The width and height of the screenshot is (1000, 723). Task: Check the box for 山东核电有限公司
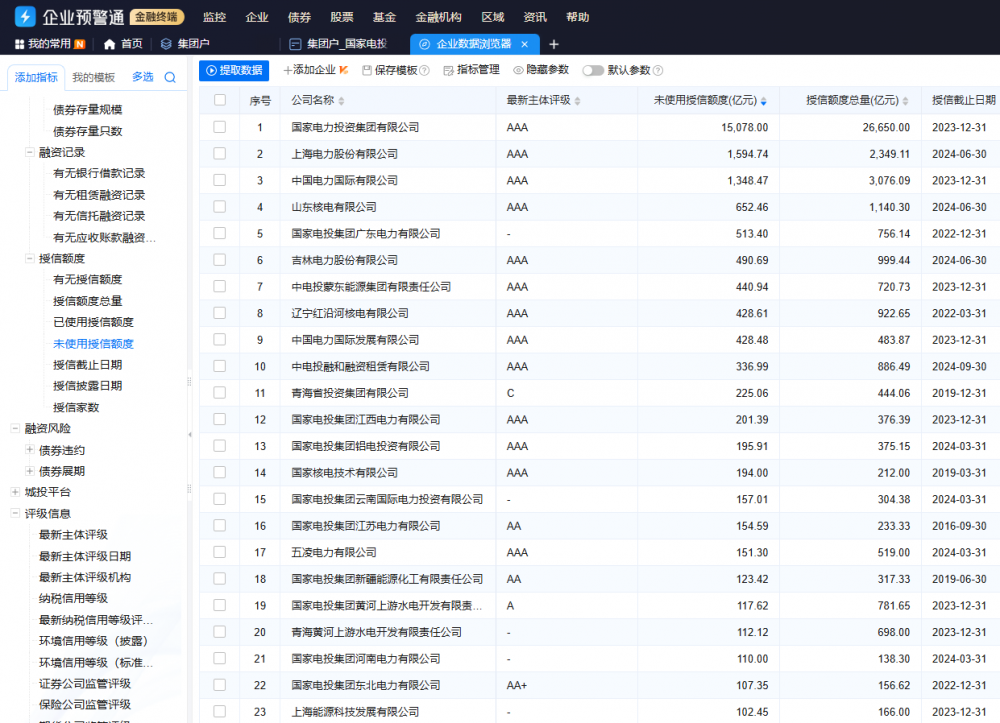pos(220,207)
